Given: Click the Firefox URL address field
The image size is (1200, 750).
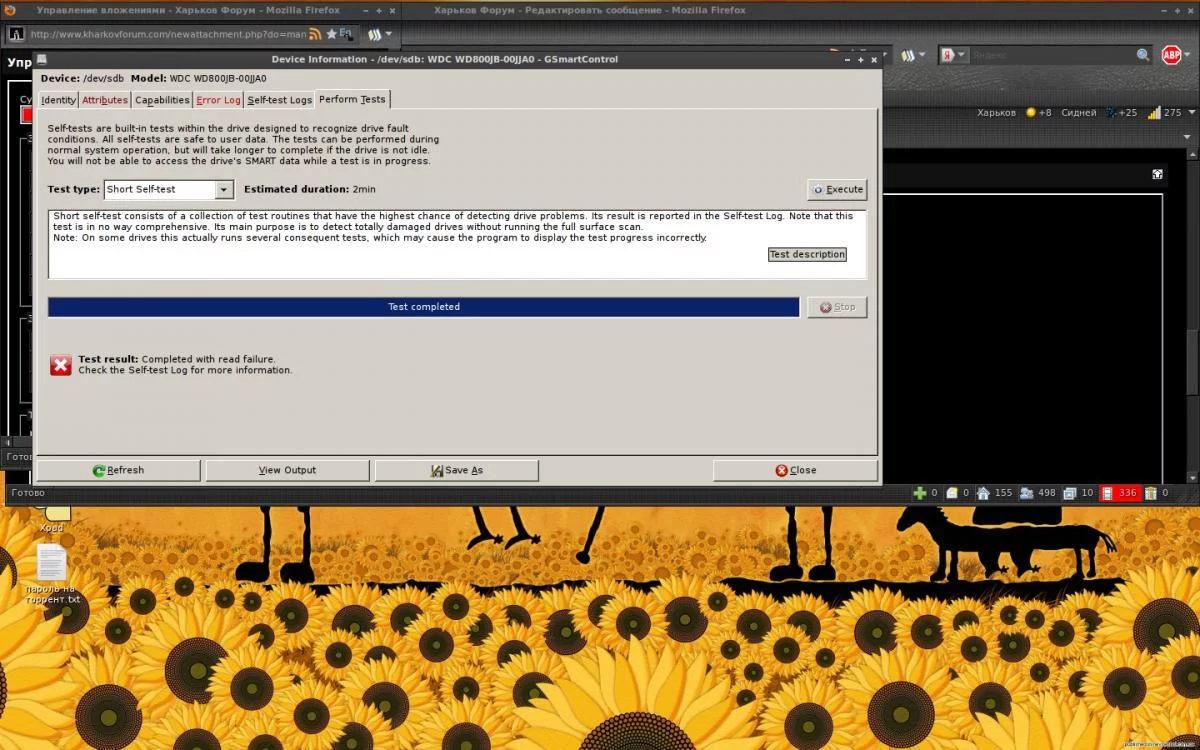Looking at the screenshot, I should (x=168, y=33).
